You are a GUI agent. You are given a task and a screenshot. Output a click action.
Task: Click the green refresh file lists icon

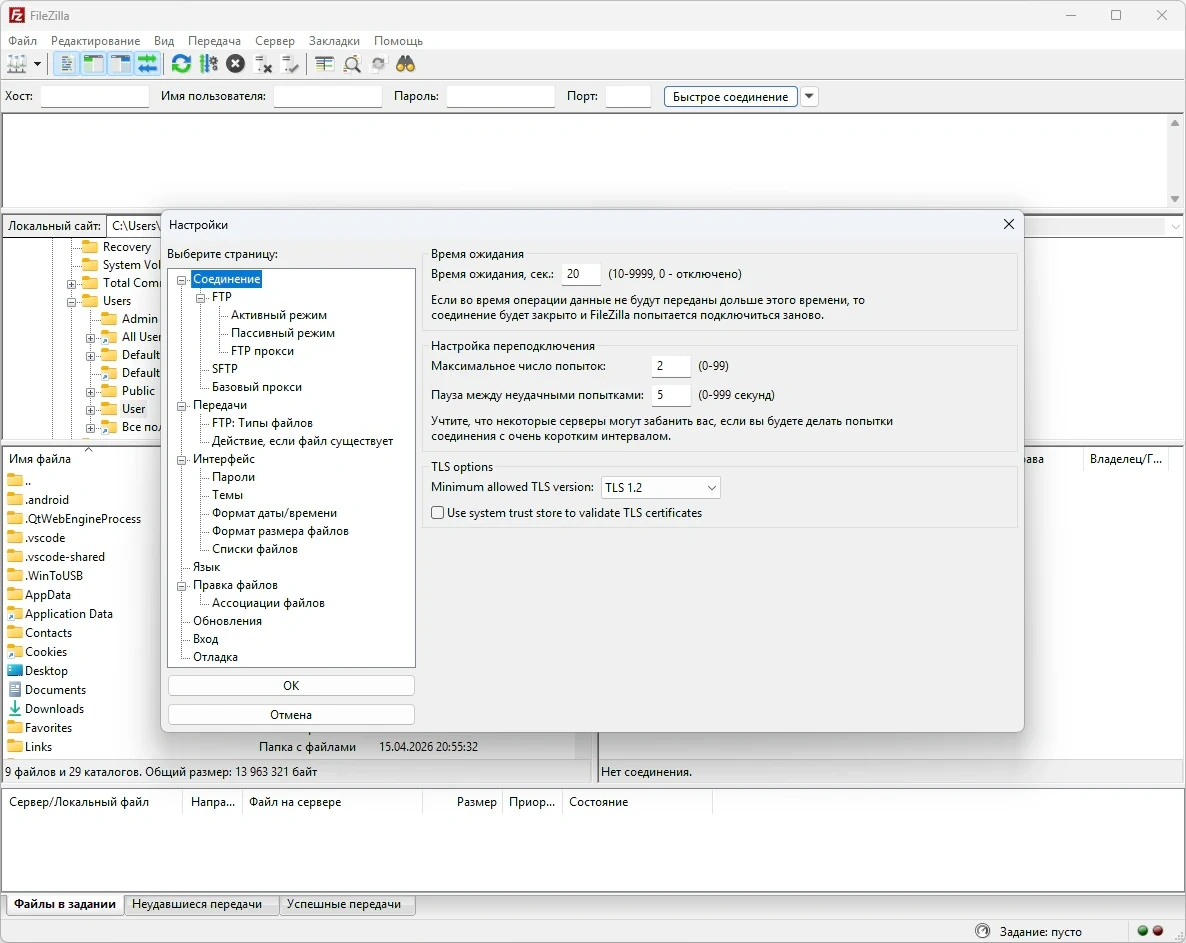pyautogui.click(x=181, y=64)
